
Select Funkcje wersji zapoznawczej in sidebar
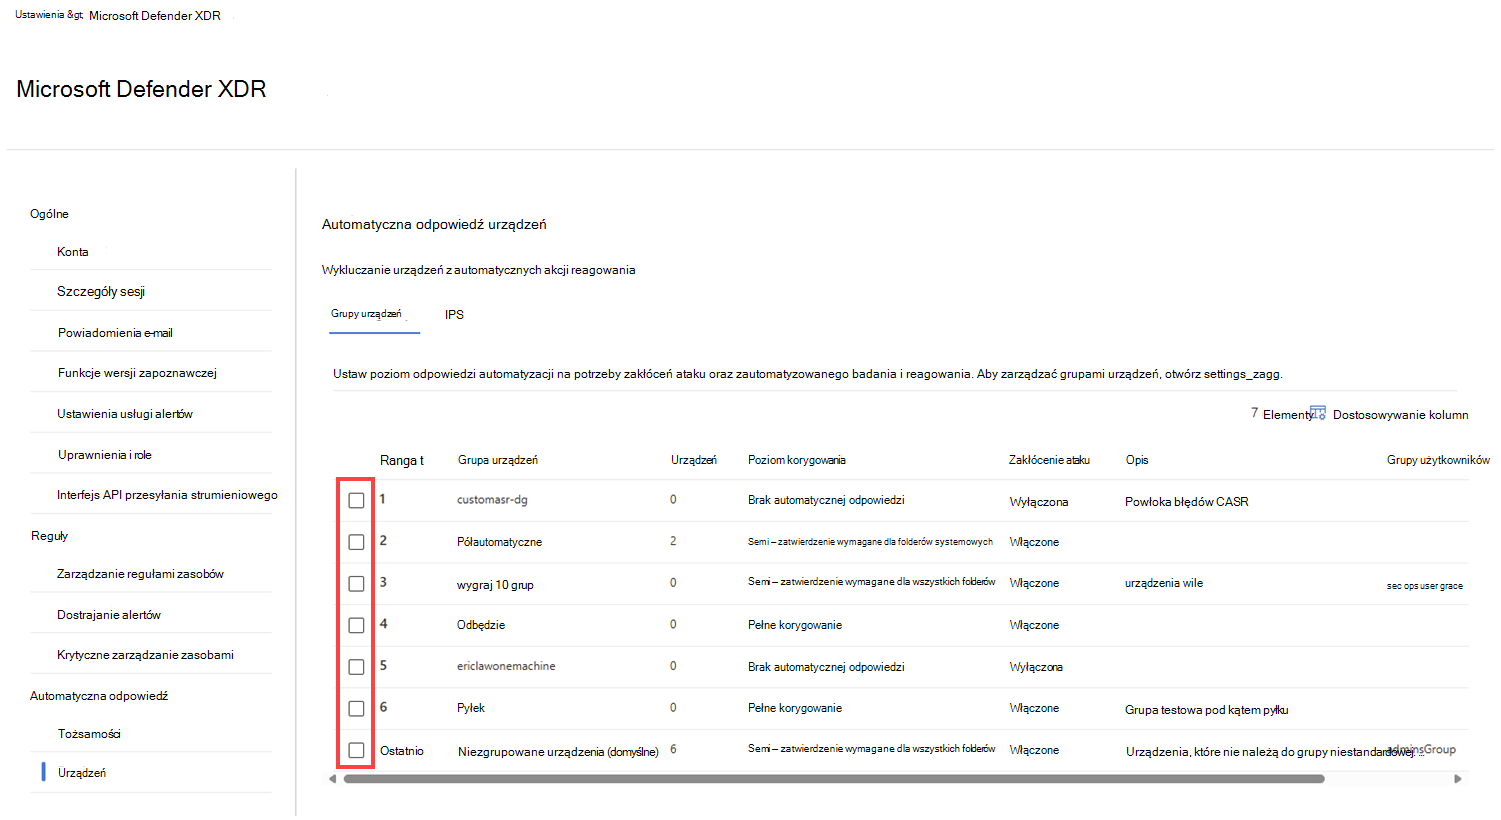[137, 373]
